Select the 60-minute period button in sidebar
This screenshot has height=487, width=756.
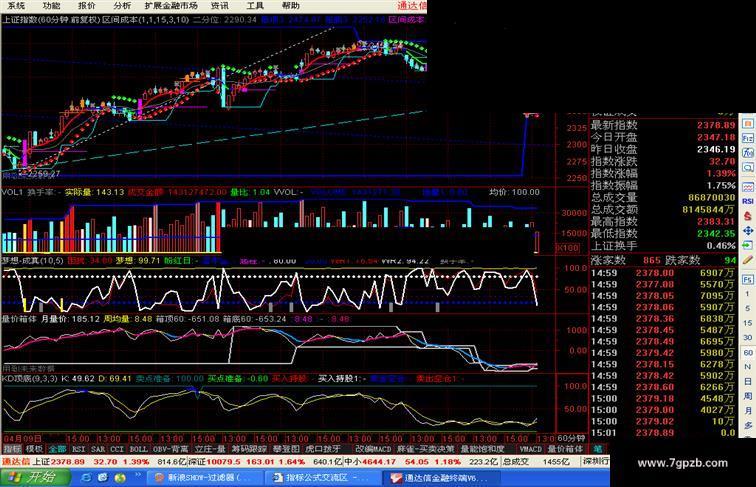pos(748,352)
